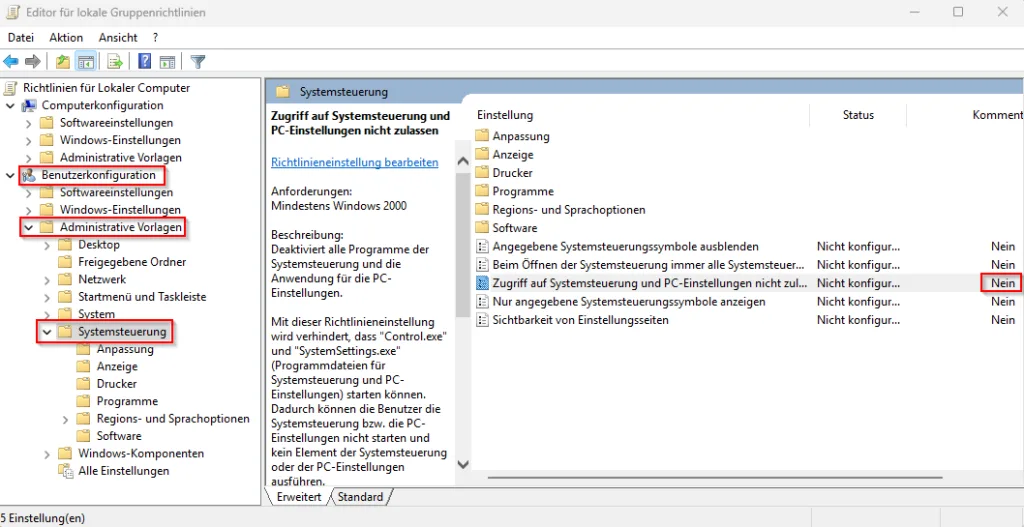Image resolution: width=1024 pixels, height=527 pixels.
Task: Open help via the blue question-mark icon
Action: [x=145, y=62]
